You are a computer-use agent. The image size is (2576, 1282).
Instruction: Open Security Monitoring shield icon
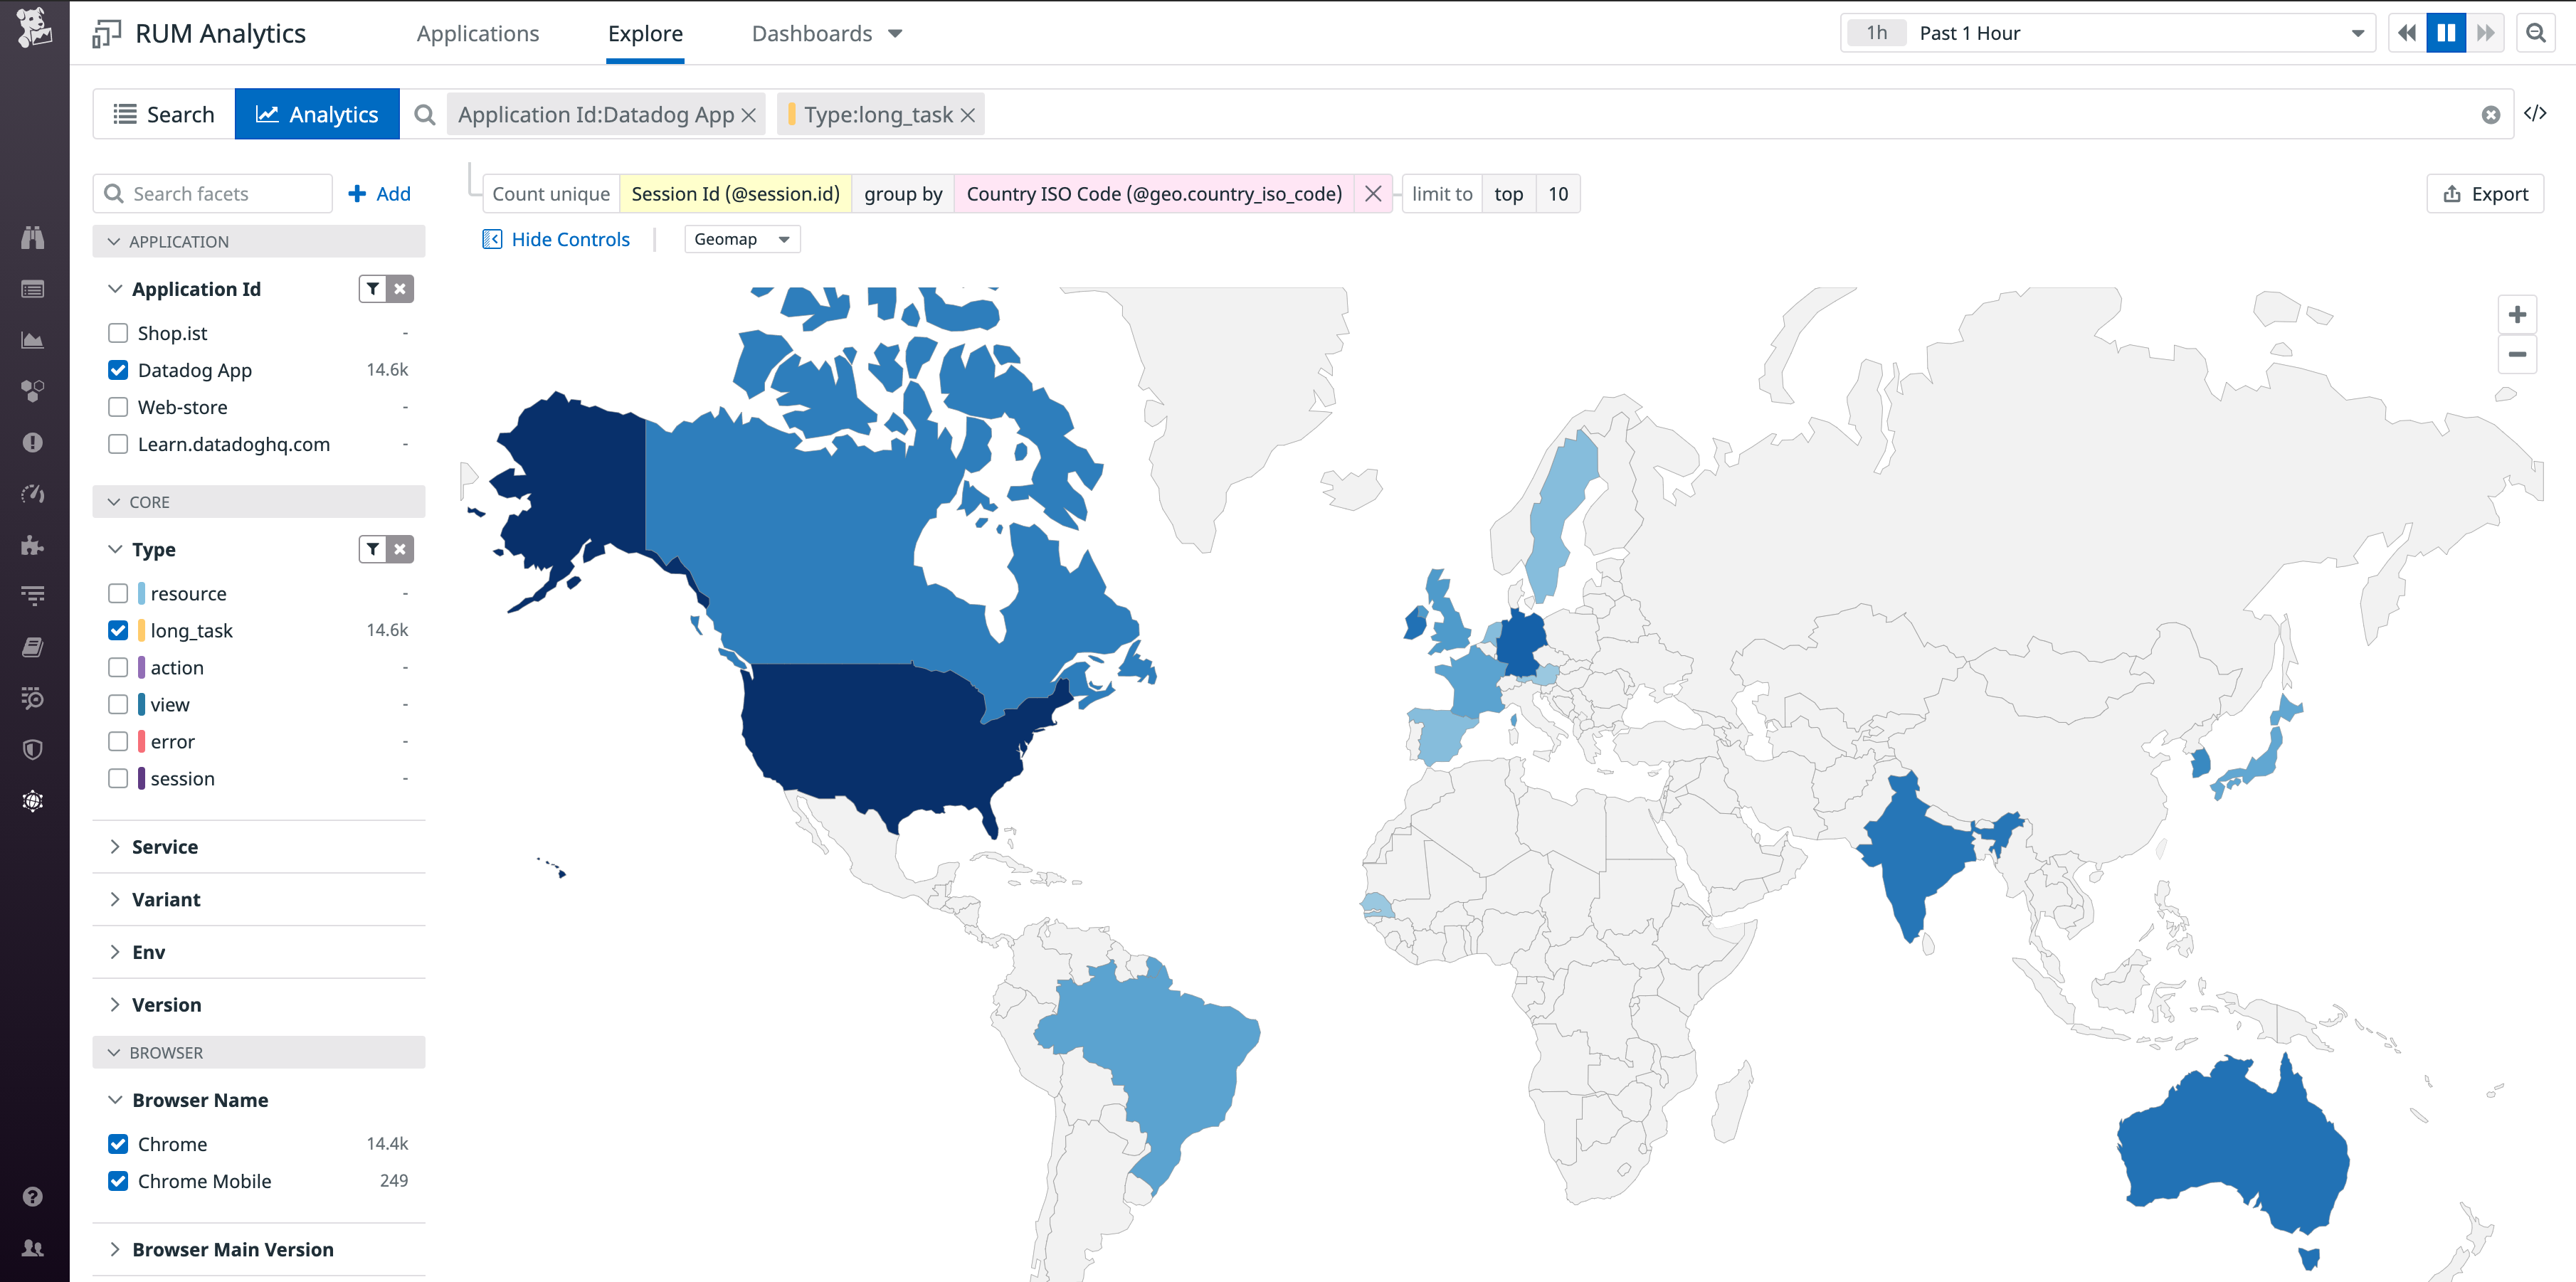(33, 750)
